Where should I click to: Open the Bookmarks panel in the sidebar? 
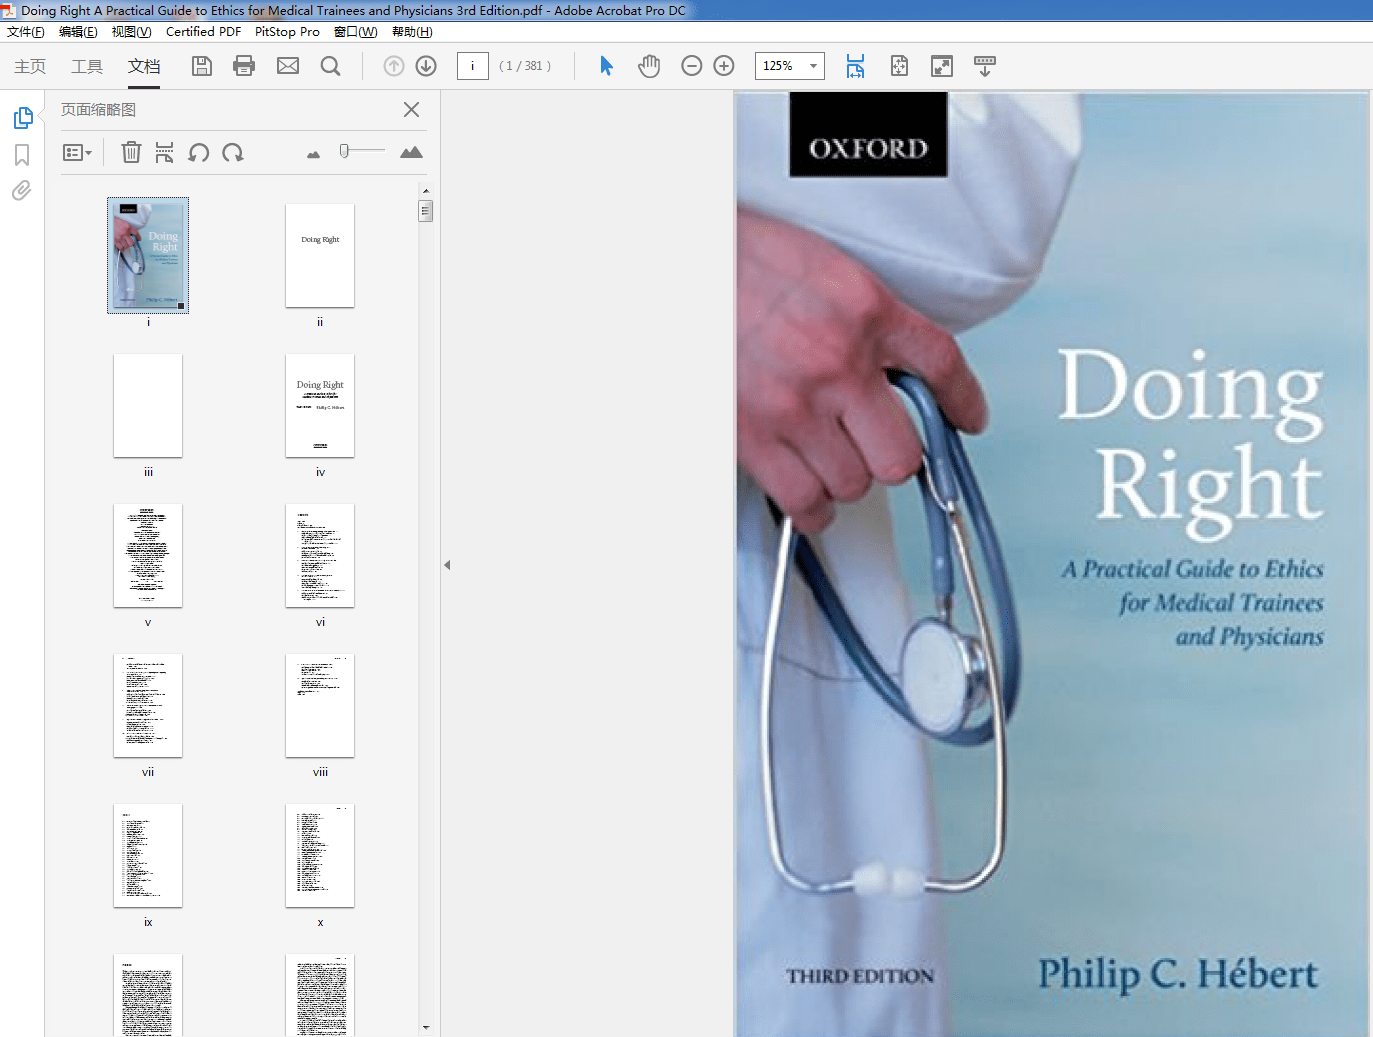tap(21, 153)
